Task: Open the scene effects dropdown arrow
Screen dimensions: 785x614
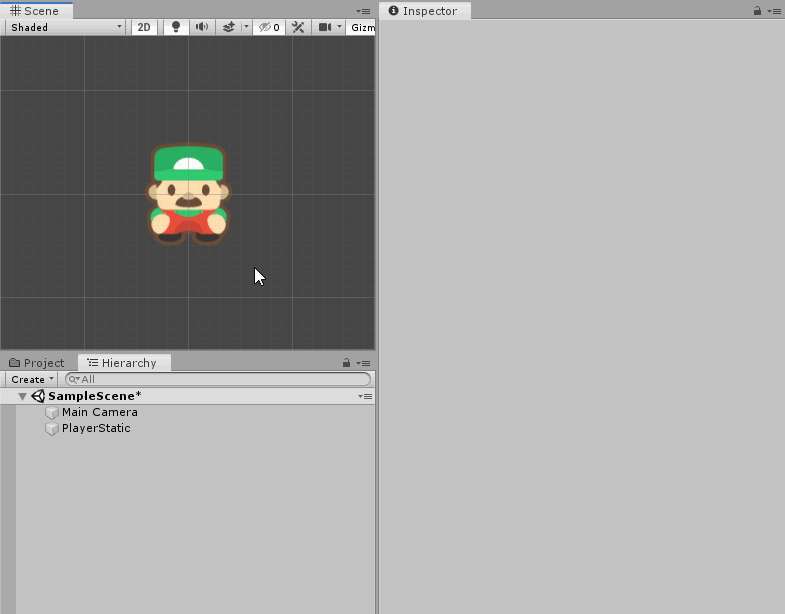Action: pos(245,27)
